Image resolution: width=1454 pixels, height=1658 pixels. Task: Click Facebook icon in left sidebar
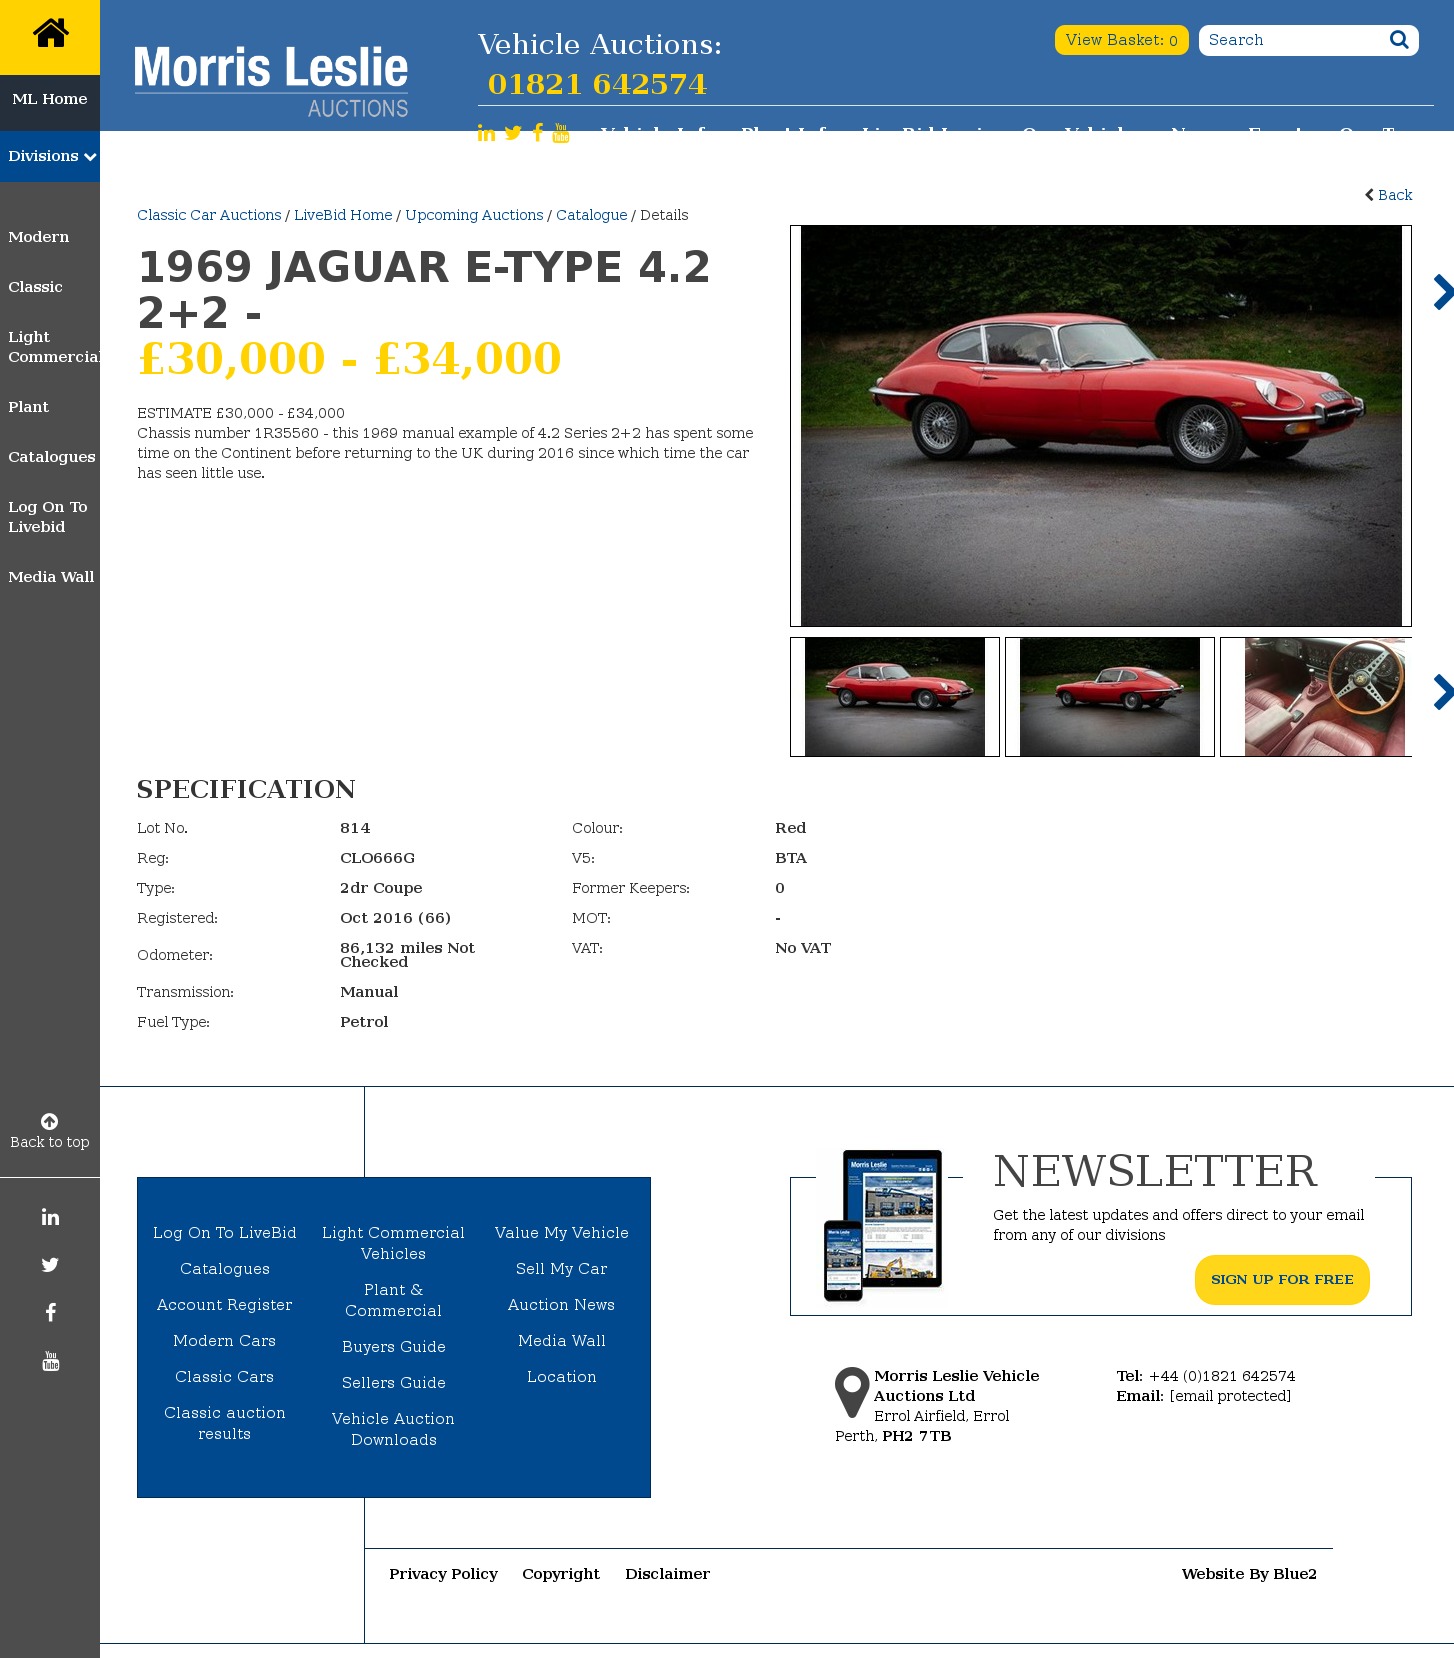[x=50, y=1313]
